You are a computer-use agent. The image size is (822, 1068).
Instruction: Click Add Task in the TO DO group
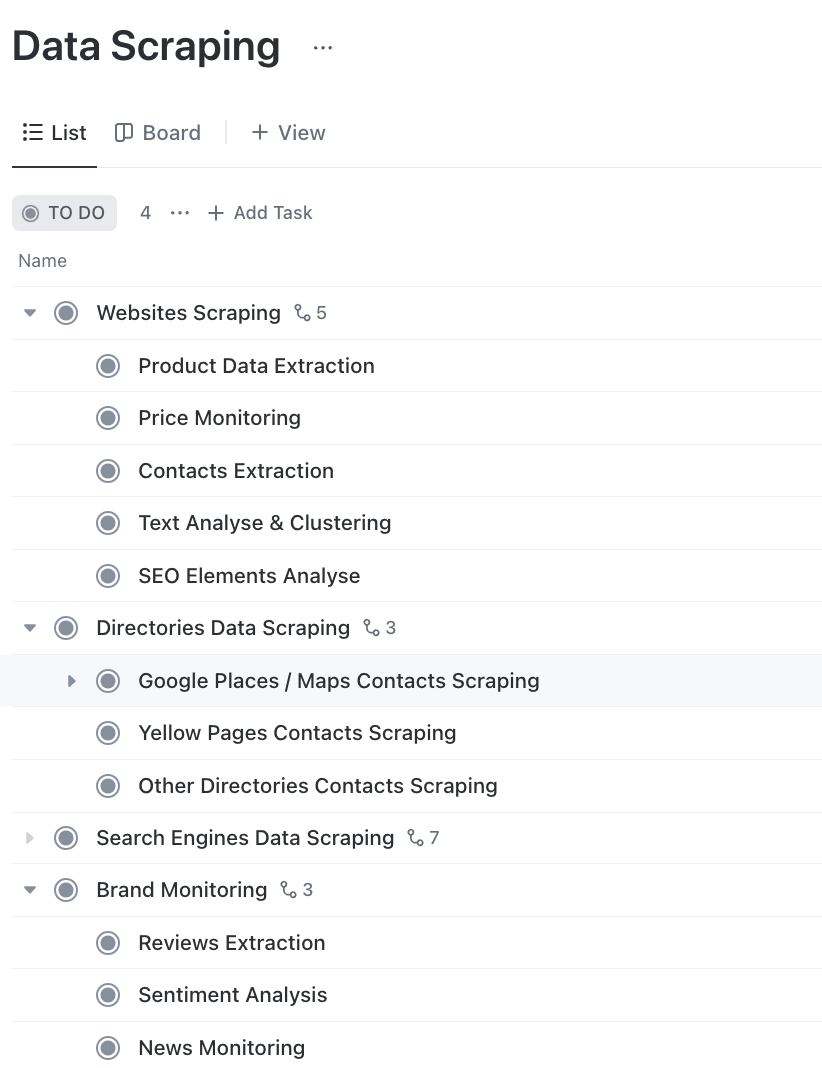click(x=260, y=213)
